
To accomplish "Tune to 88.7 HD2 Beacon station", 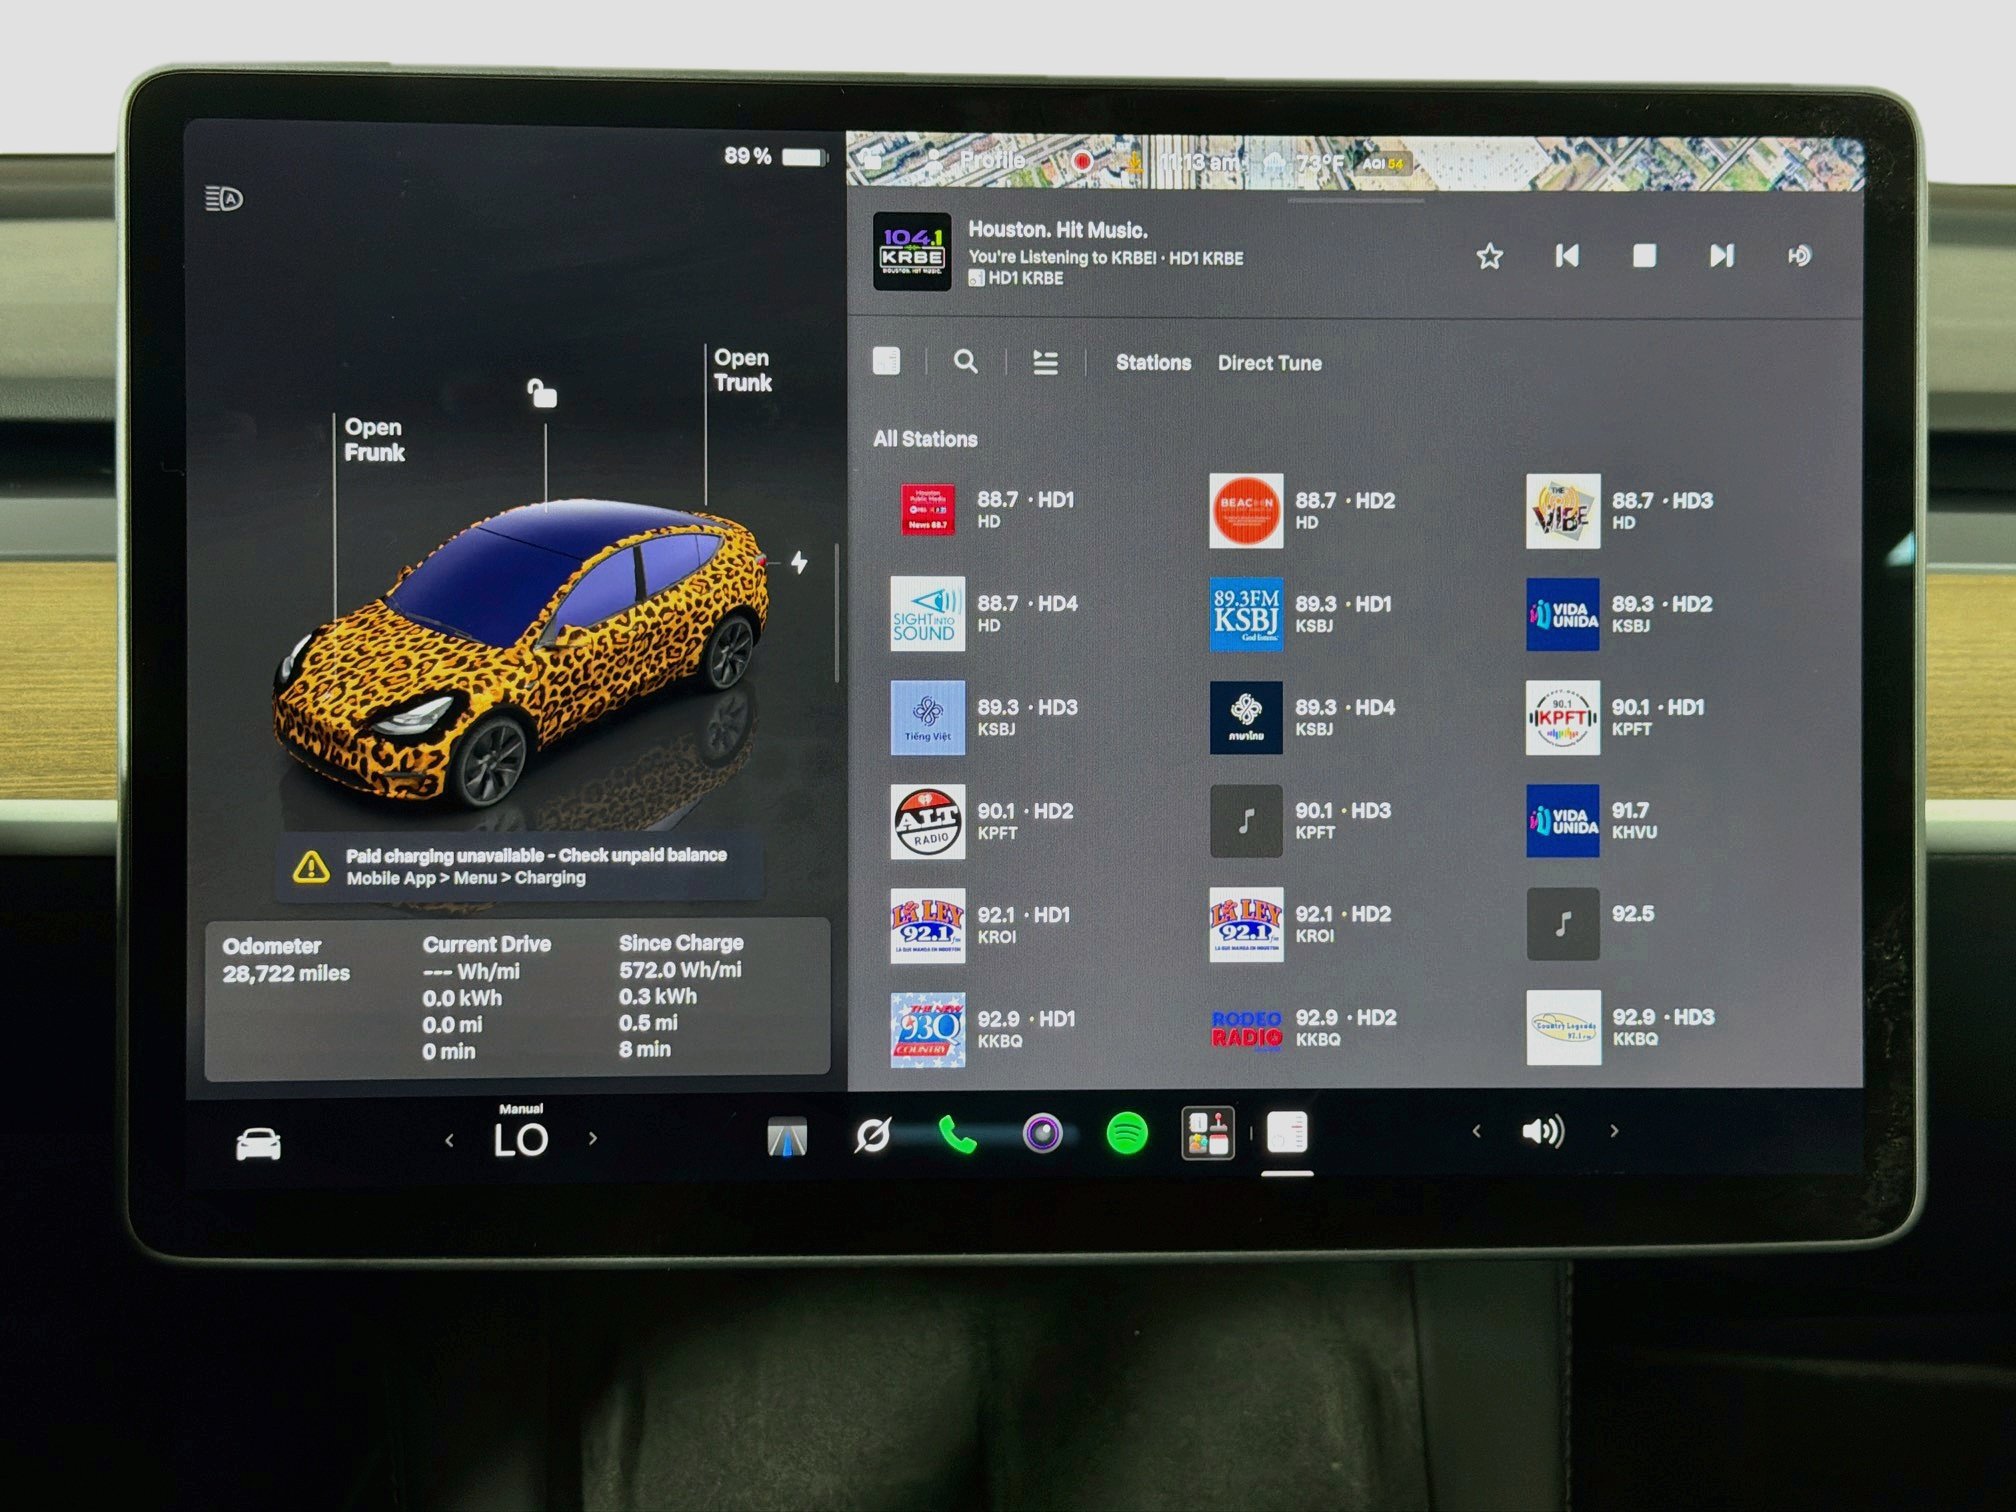I will point(1302,511).
